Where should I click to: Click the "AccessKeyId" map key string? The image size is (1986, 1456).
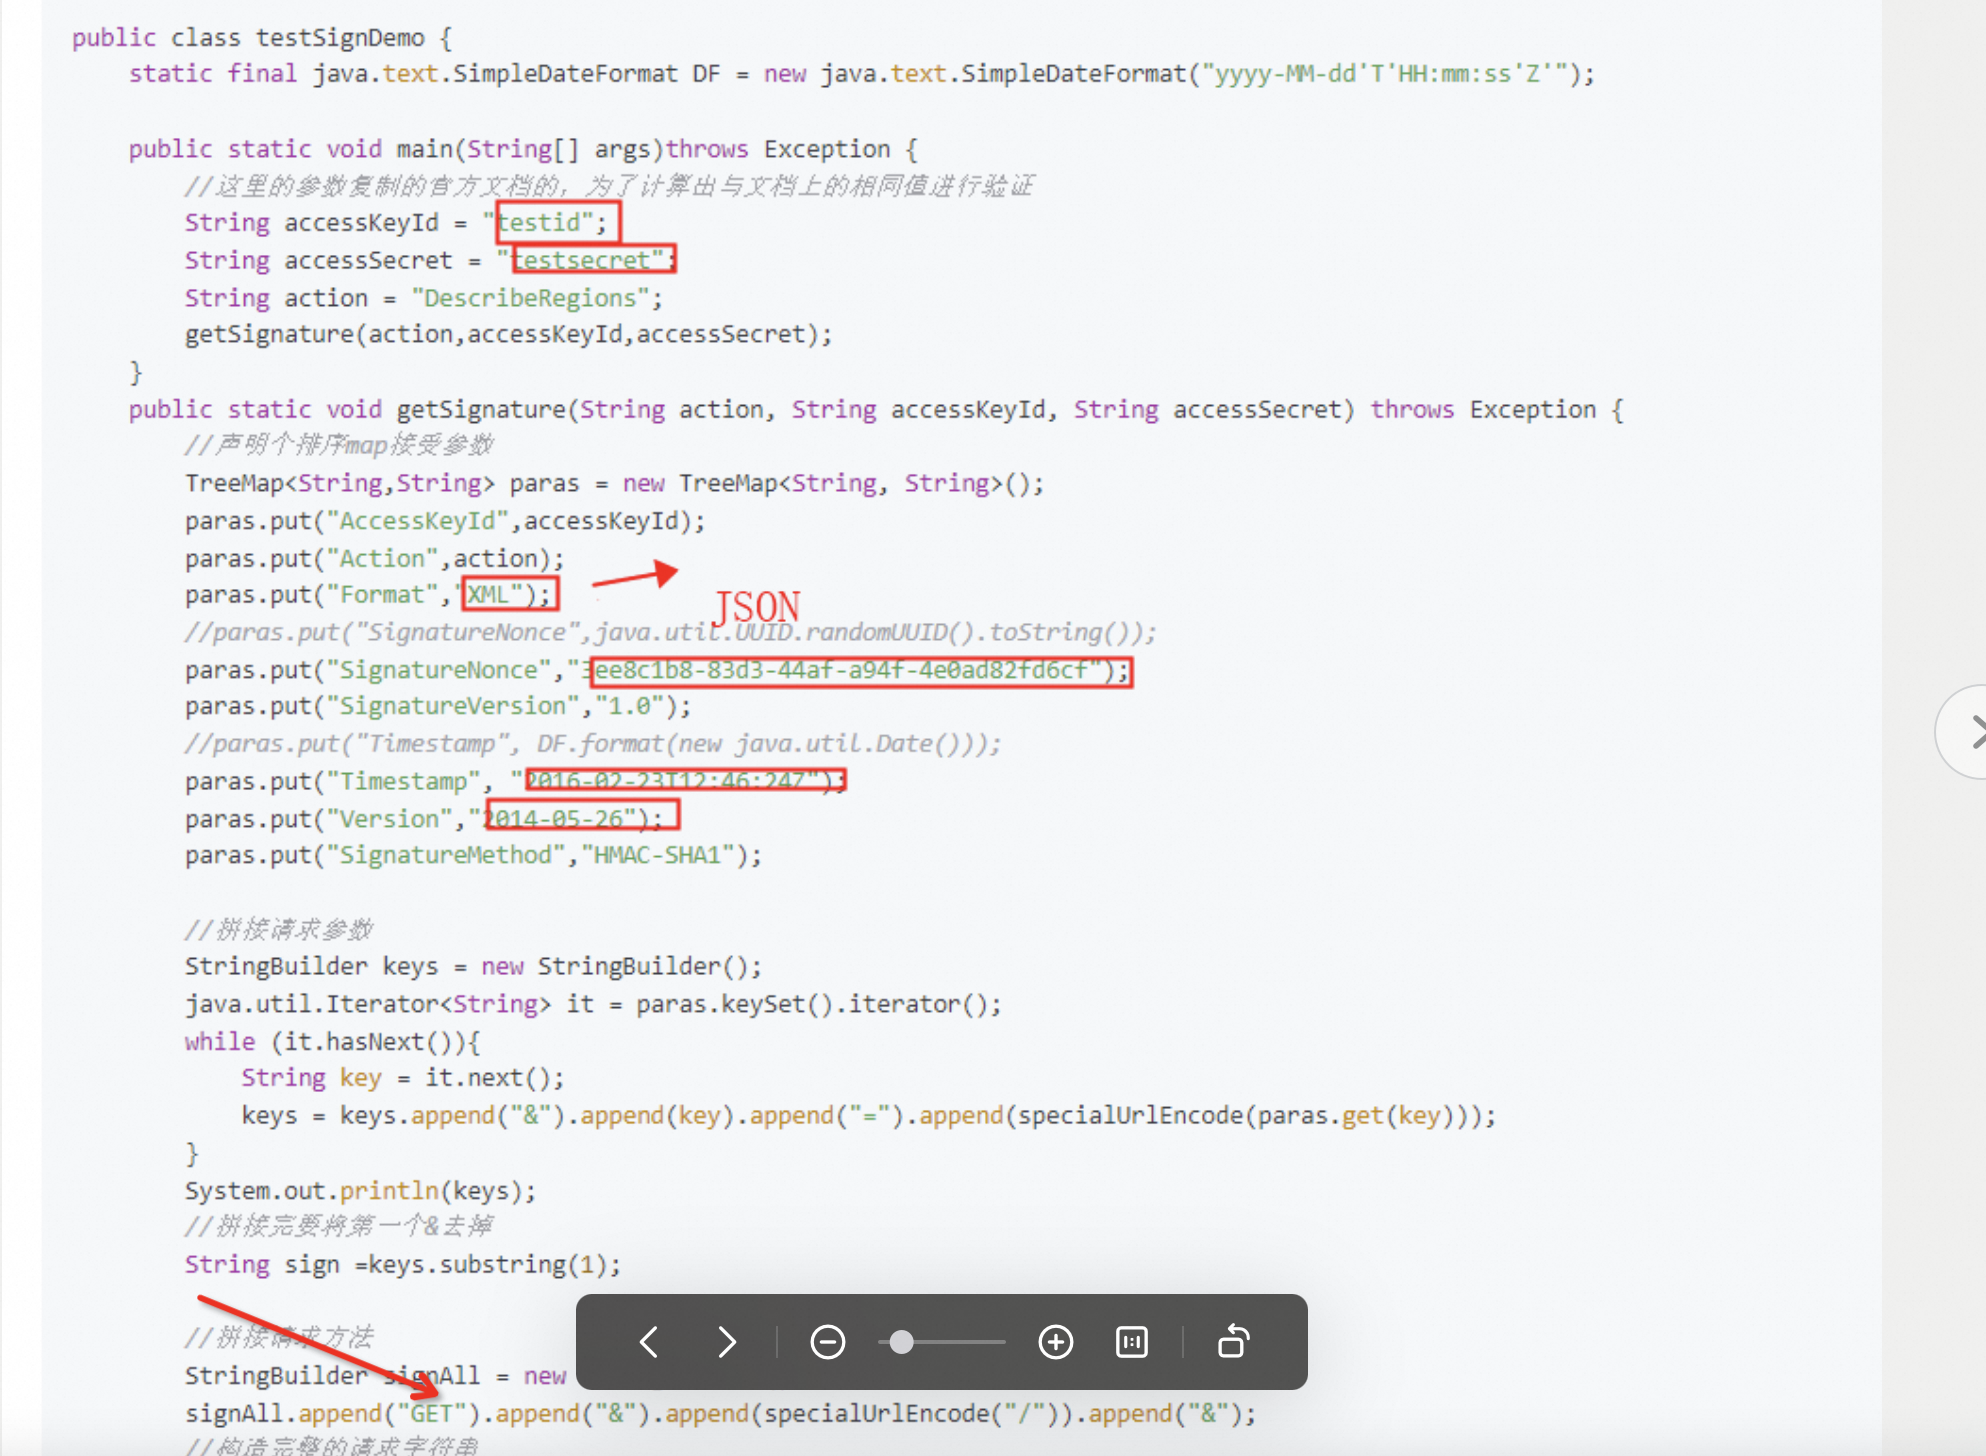click(x=418, y=521)
